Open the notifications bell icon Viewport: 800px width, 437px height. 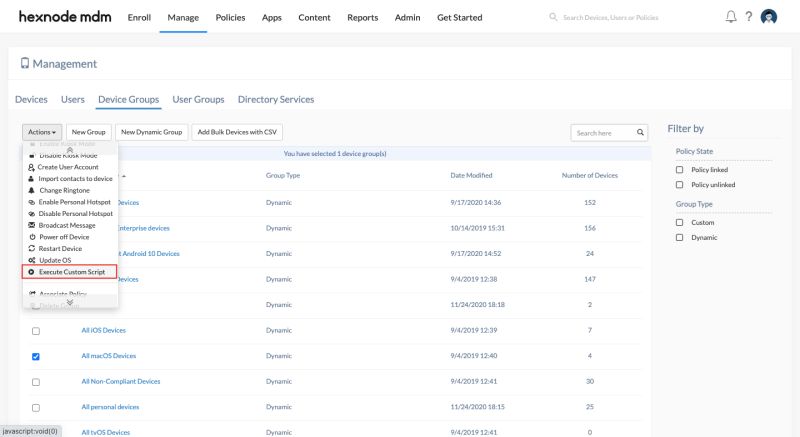coord(731,17)
